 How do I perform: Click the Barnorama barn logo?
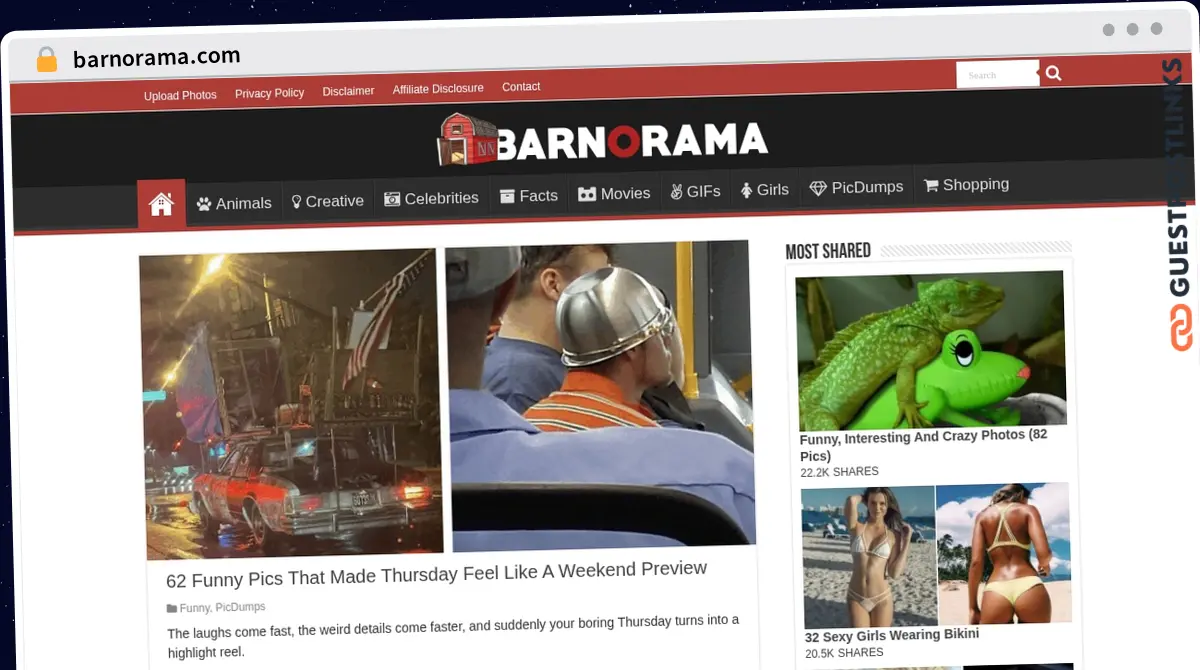603,141
